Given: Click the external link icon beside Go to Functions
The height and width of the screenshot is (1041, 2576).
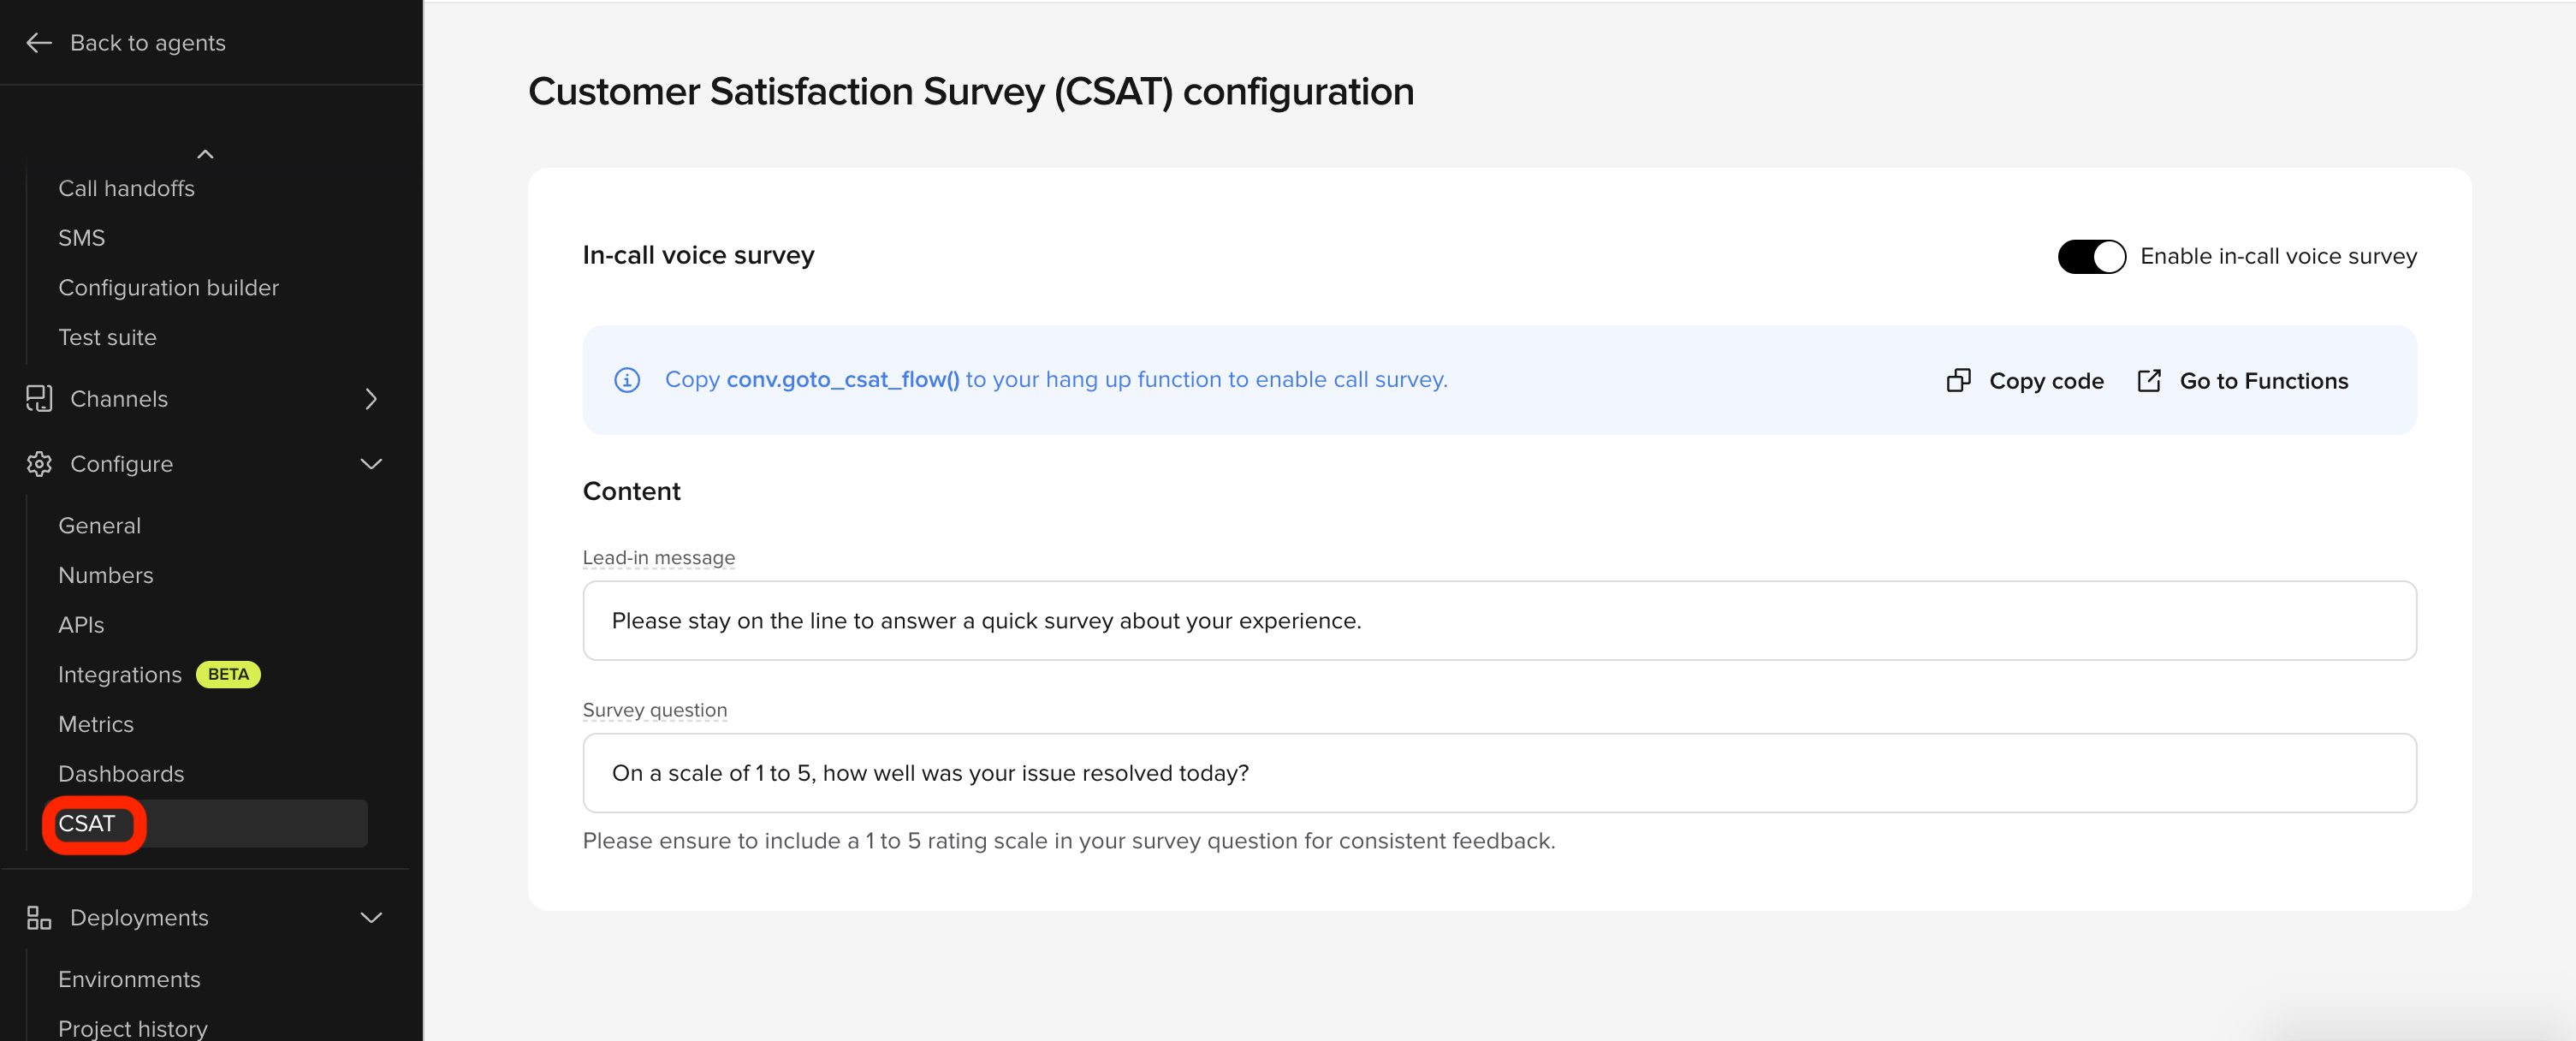Looking at the screenshot, I should (2149, 381).
